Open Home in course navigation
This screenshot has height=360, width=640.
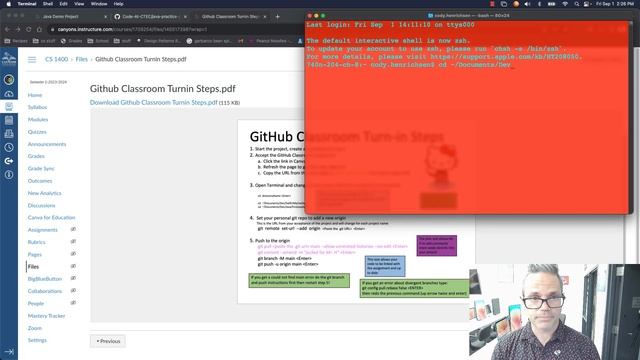pyautogui.click(x=35, y=95)
